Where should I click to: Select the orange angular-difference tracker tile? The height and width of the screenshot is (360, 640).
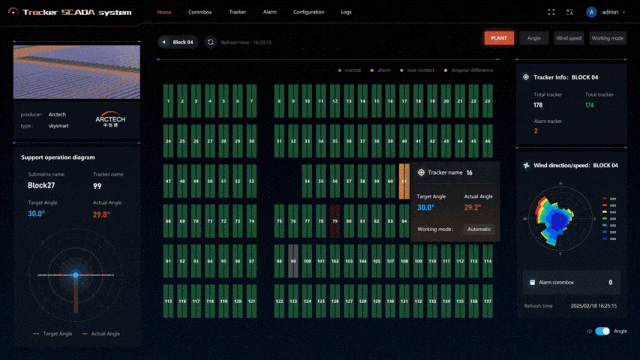(404, 181)
